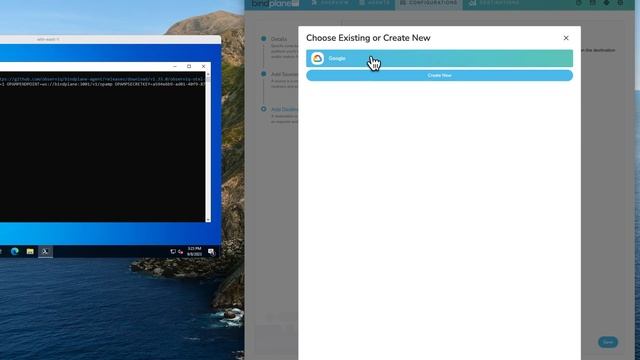Screen dimensions: 640x360
Task: Close the terminal window
Action: point(203,66)
